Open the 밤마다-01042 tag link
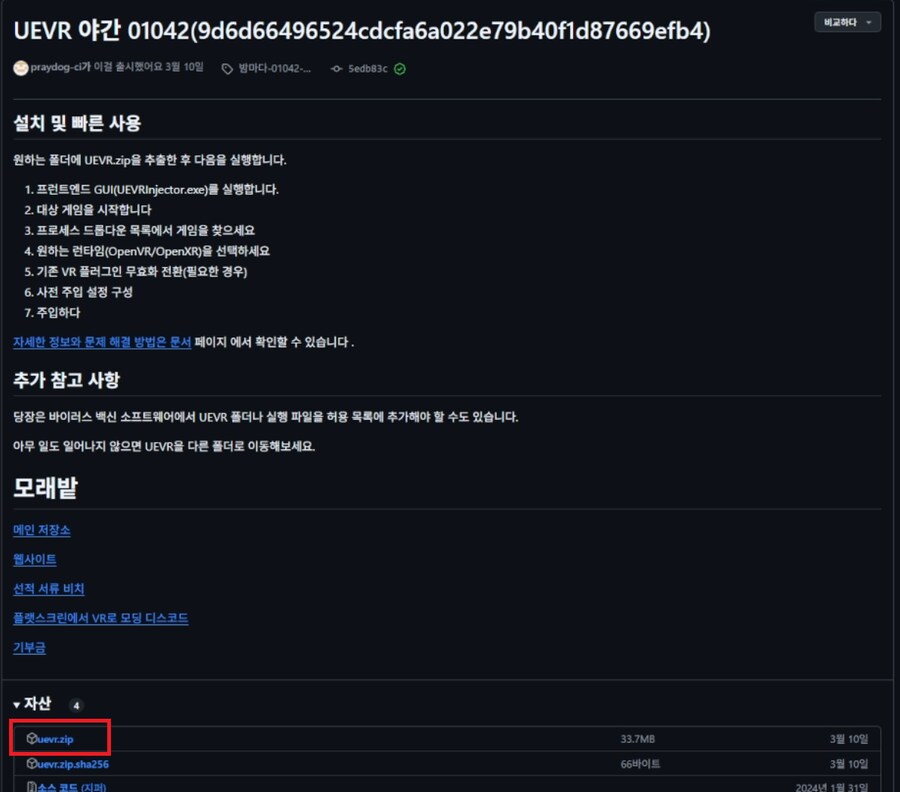 pos(274,69)
